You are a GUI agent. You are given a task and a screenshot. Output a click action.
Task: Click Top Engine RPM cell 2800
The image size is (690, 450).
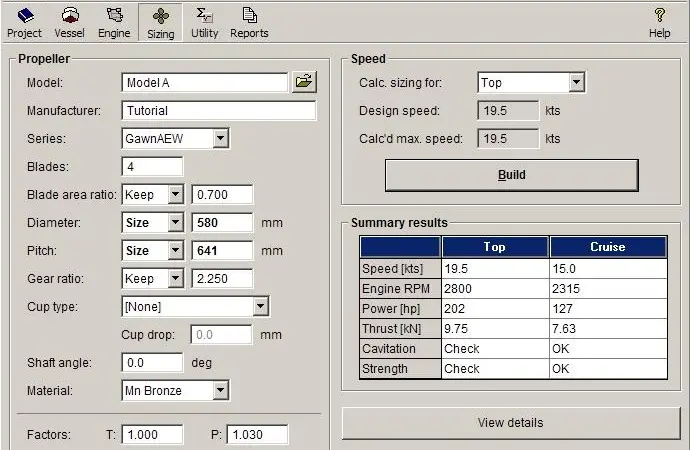click(x=495, y=289)
